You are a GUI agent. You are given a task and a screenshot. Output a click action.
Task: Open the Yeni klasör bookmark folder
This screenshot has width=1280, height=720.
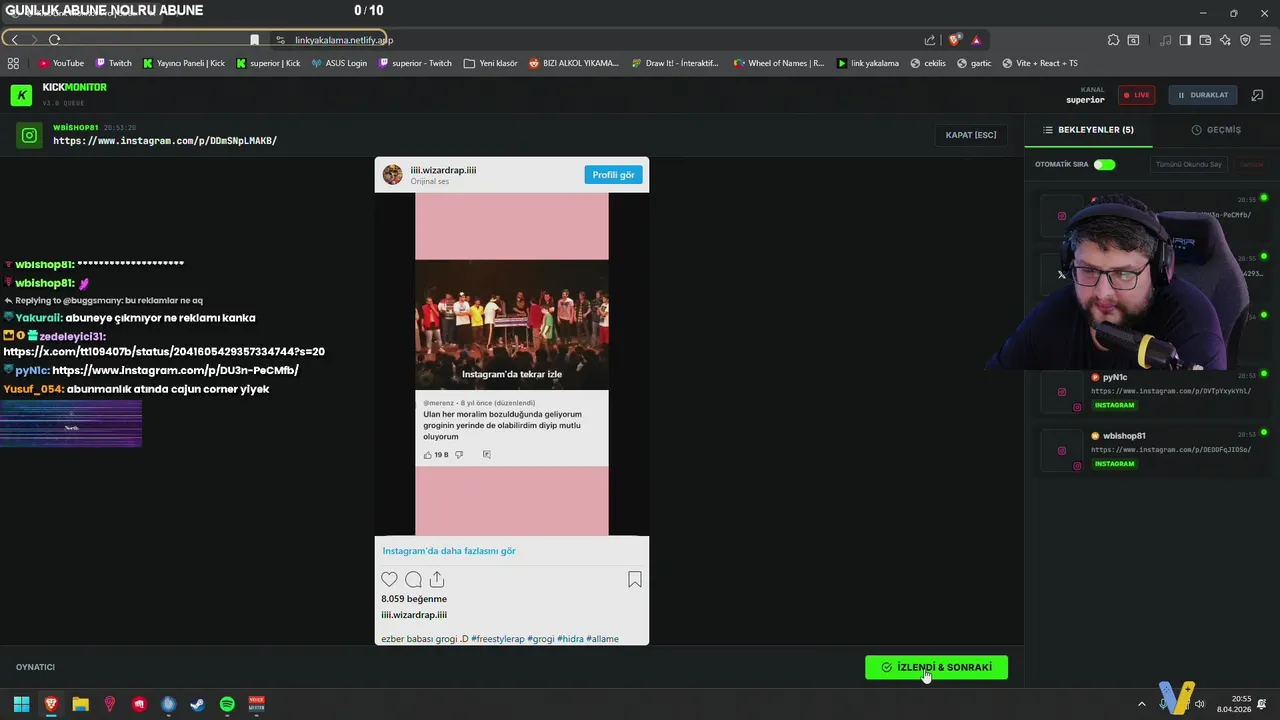click(490, 63)
